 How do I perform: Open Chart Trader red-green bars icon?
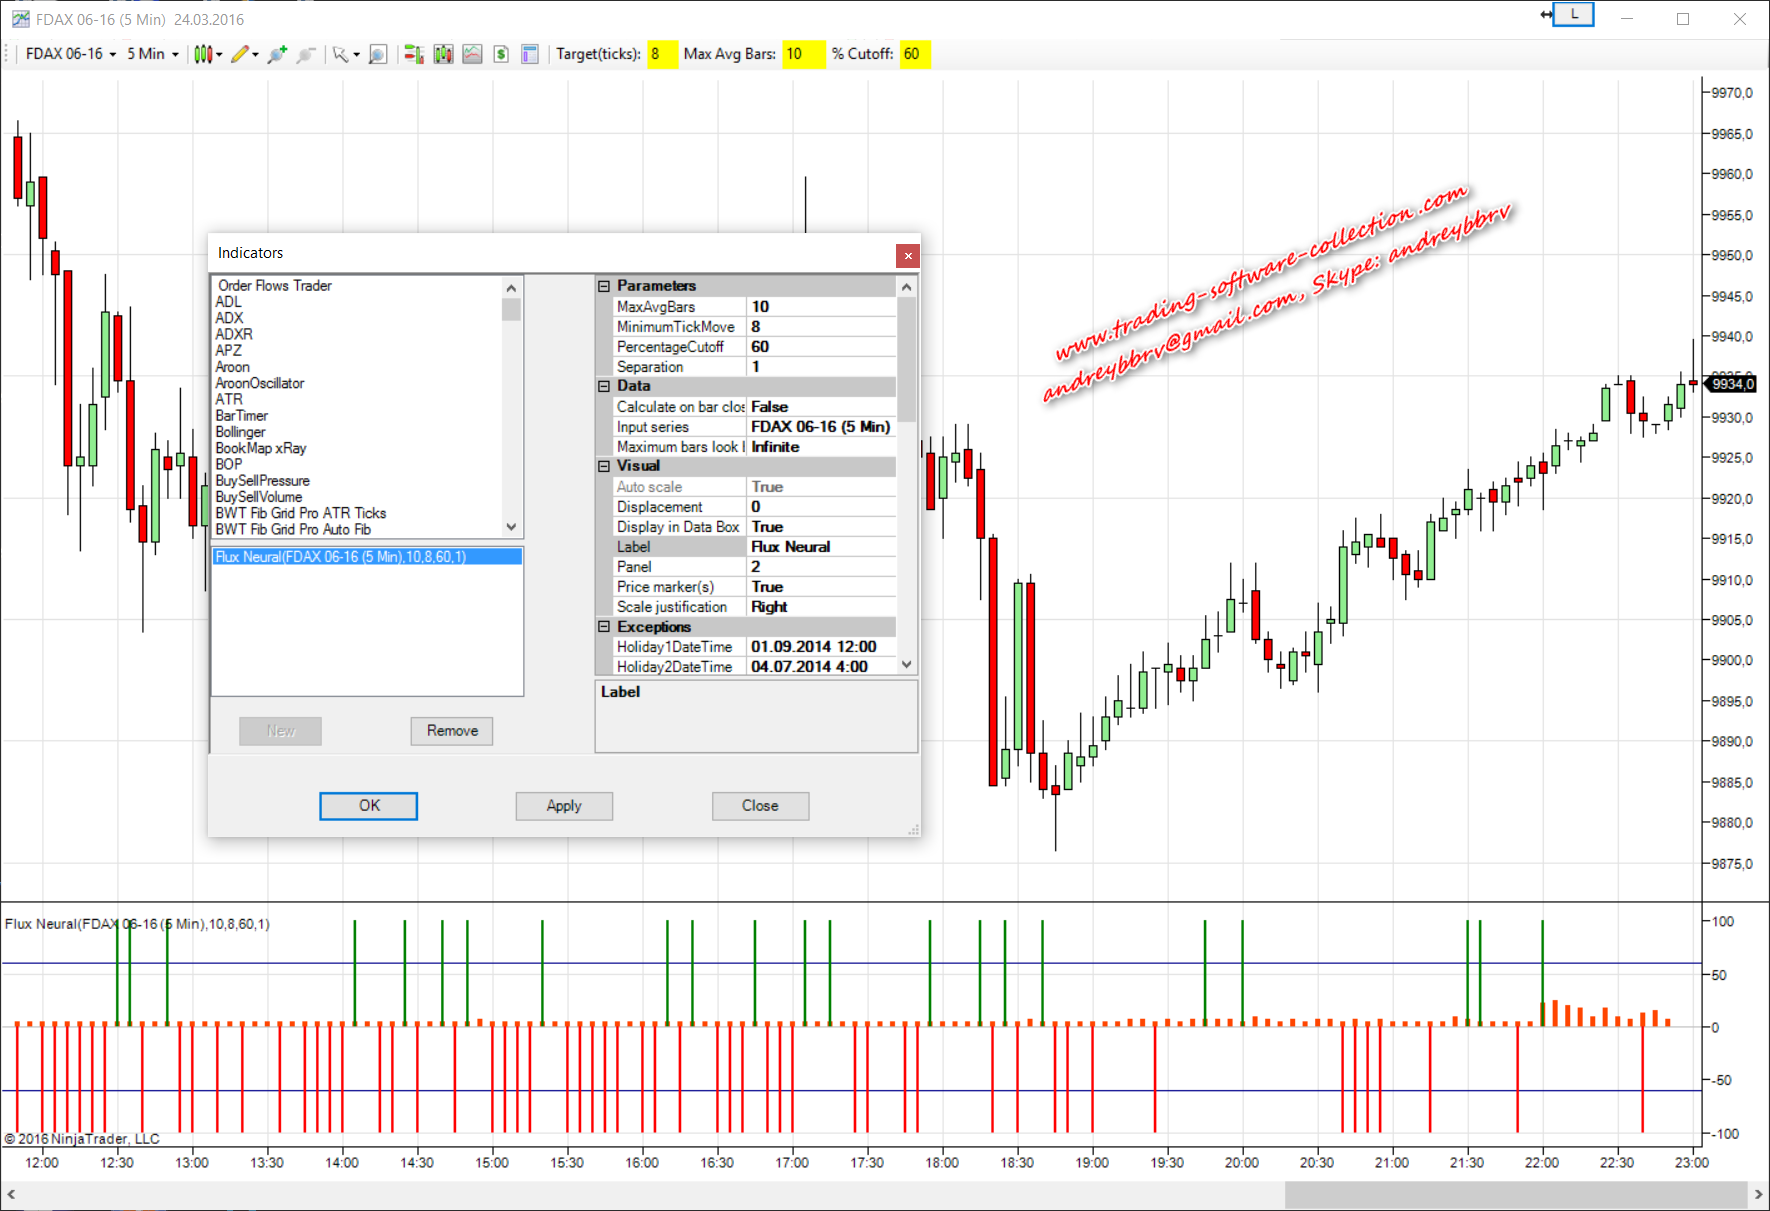click(413, 54)
